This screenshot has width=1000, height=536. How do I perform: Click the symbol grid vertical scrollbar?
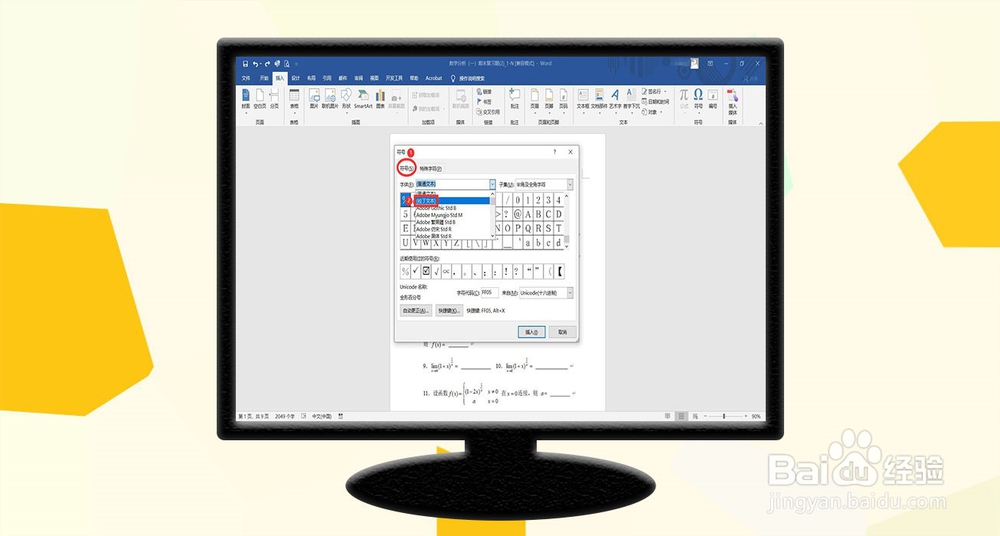pos(567,221)
